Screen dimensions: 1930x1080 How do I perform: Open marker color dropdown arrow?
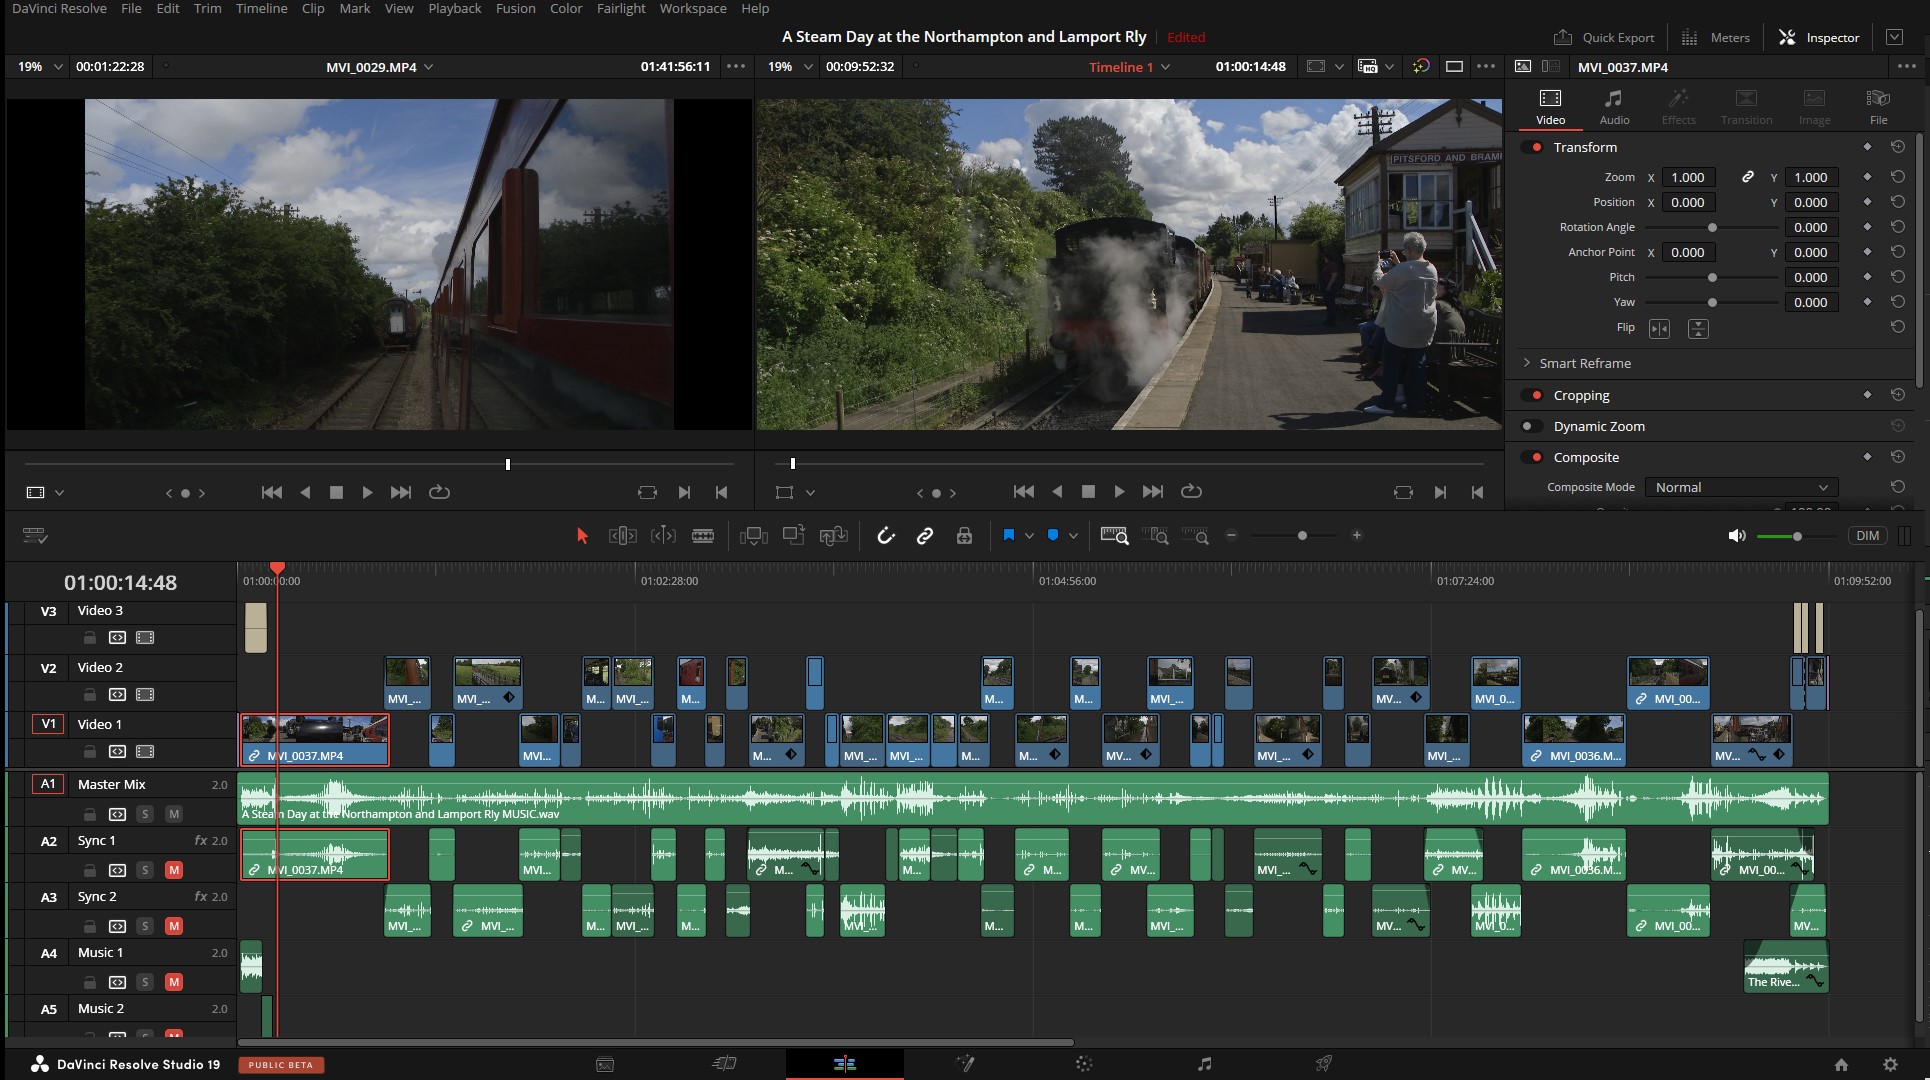(1073, 536)
